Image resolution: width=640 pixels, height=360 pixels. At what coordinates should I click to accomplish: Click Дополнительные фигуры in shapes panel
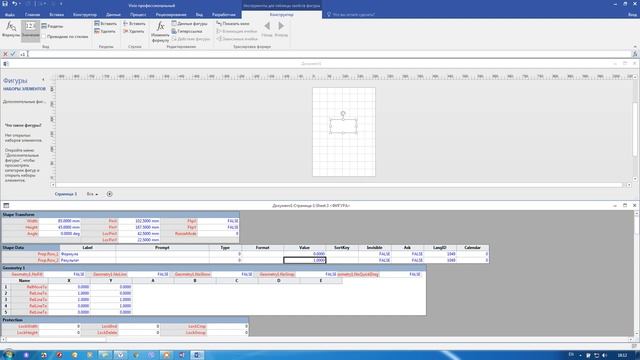[24, 102]
